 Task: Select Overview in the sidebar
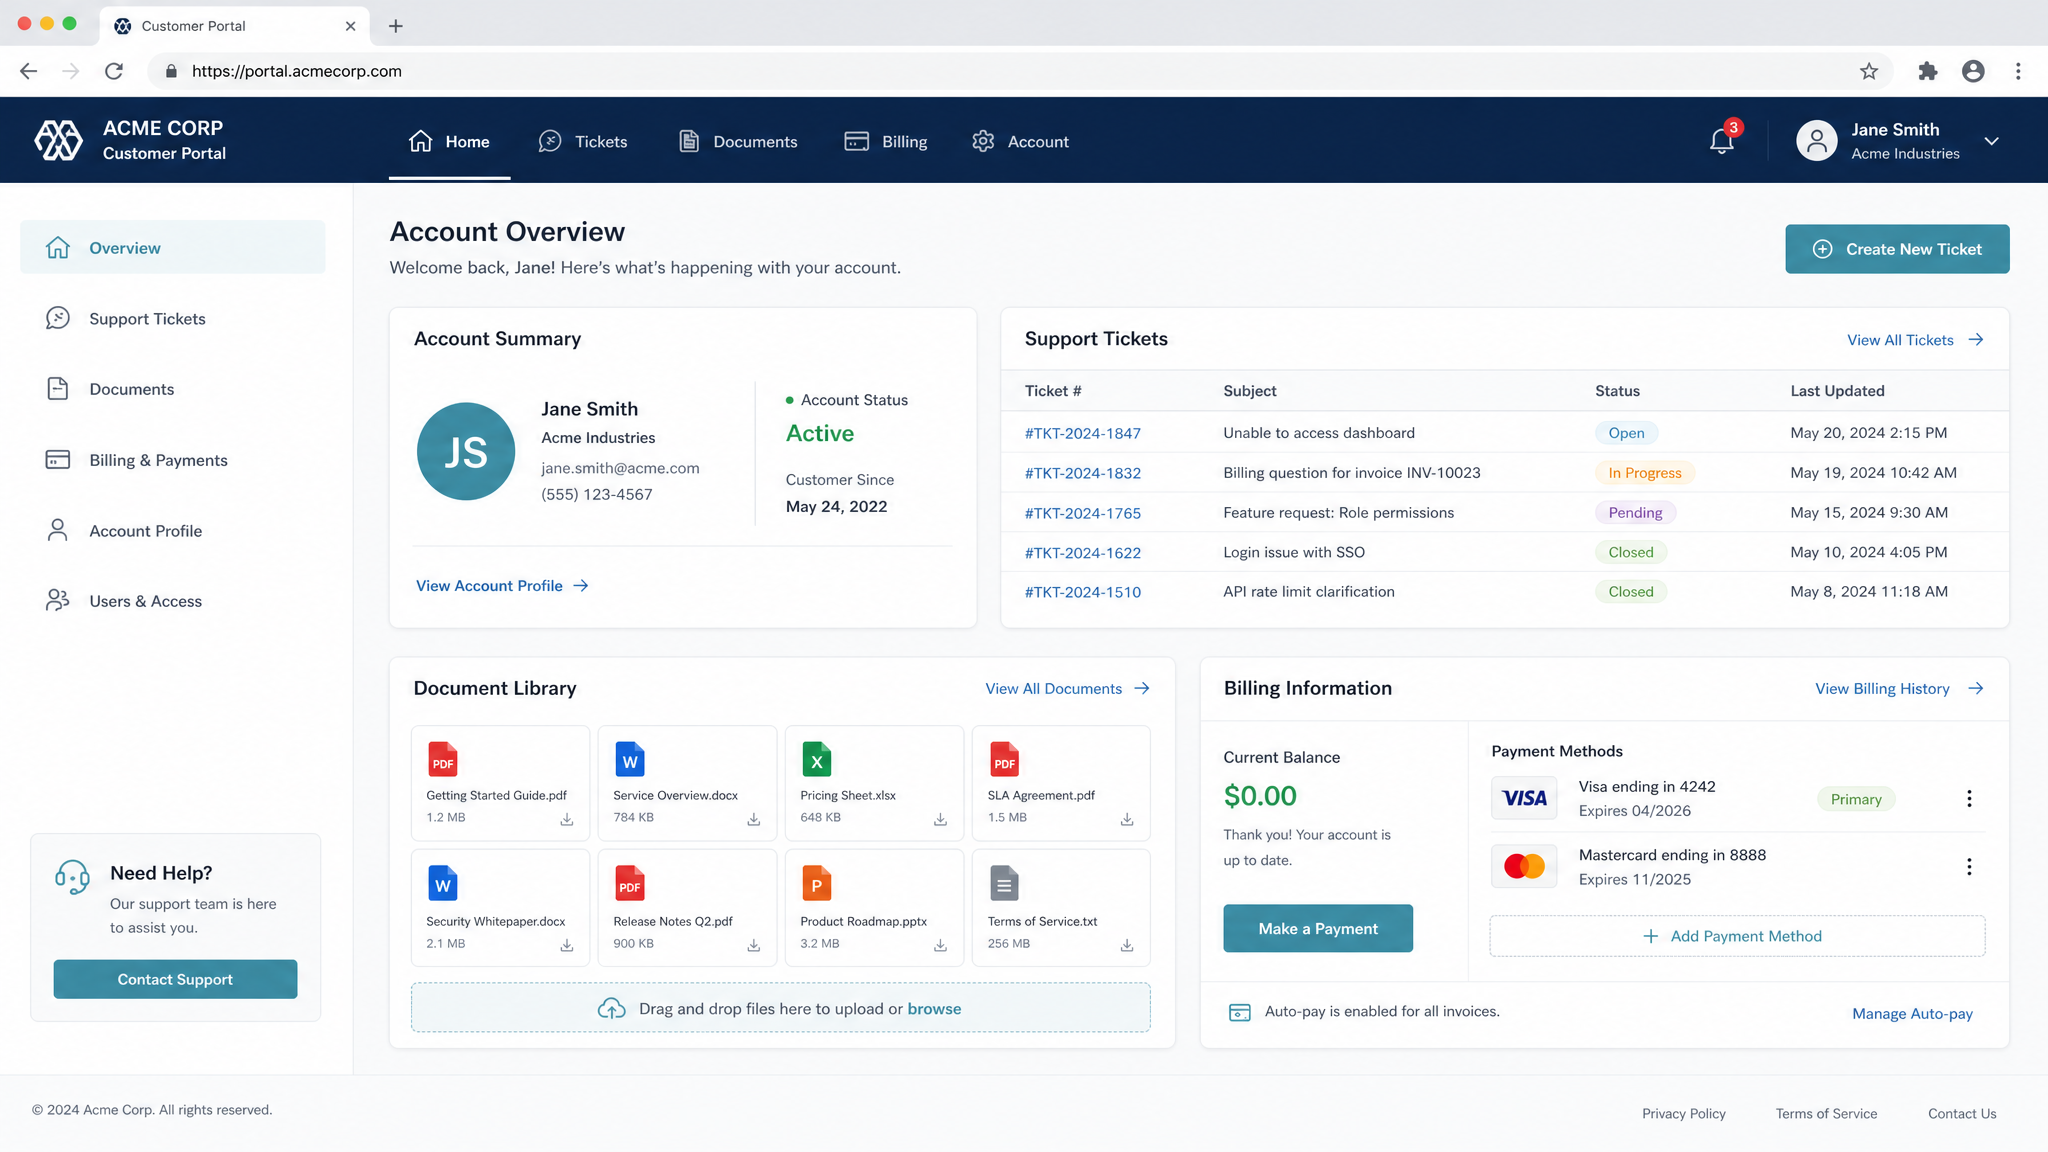click(173, 247)
